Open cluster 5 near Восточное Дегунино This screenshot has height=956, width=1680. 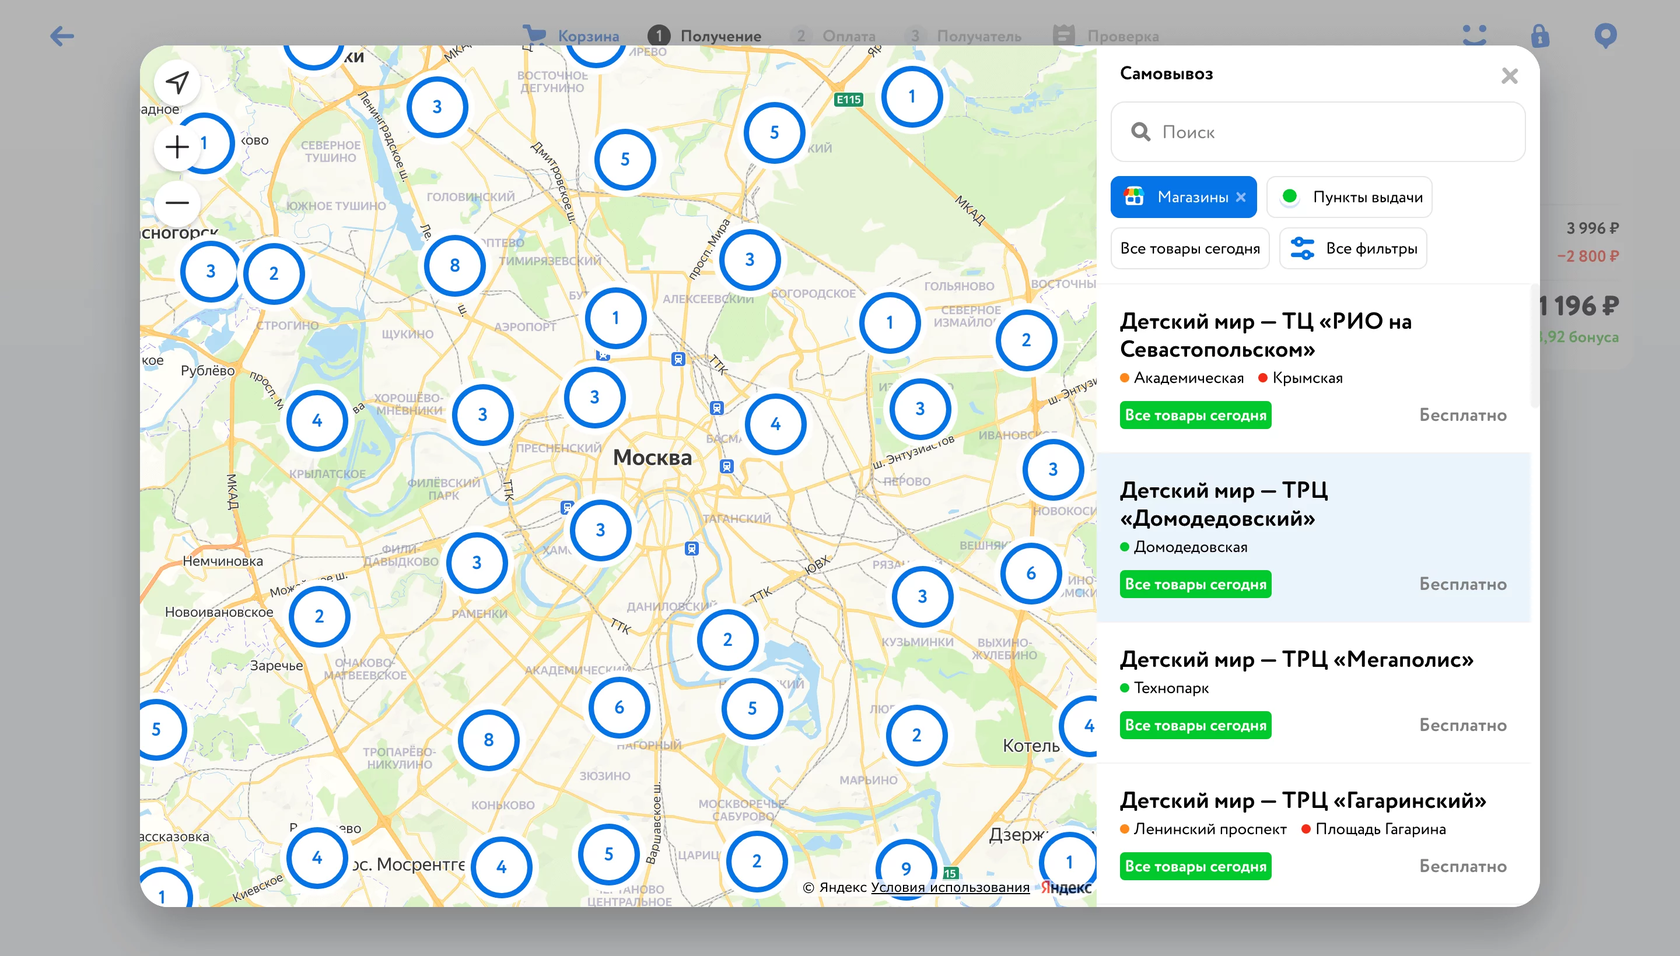pyautogui.click(x=625, y=160)
